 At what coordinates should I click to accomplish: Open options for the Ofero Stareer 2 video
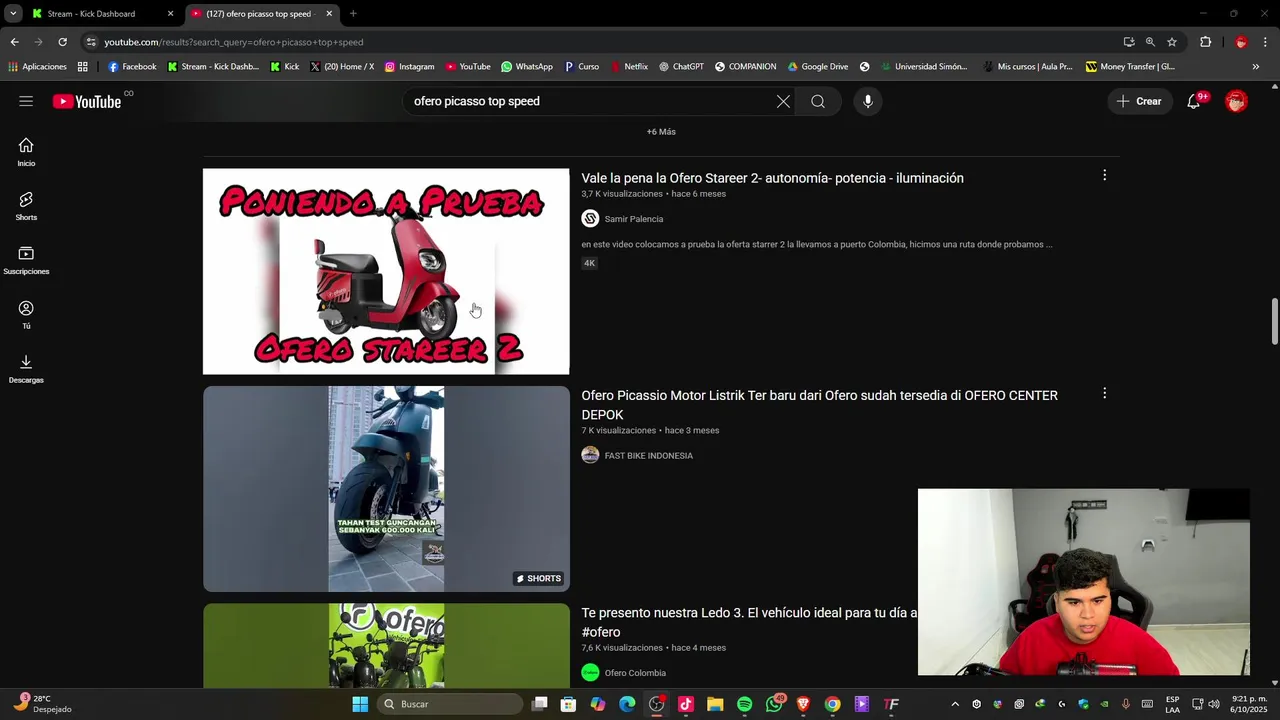(x=1104, y=175)
